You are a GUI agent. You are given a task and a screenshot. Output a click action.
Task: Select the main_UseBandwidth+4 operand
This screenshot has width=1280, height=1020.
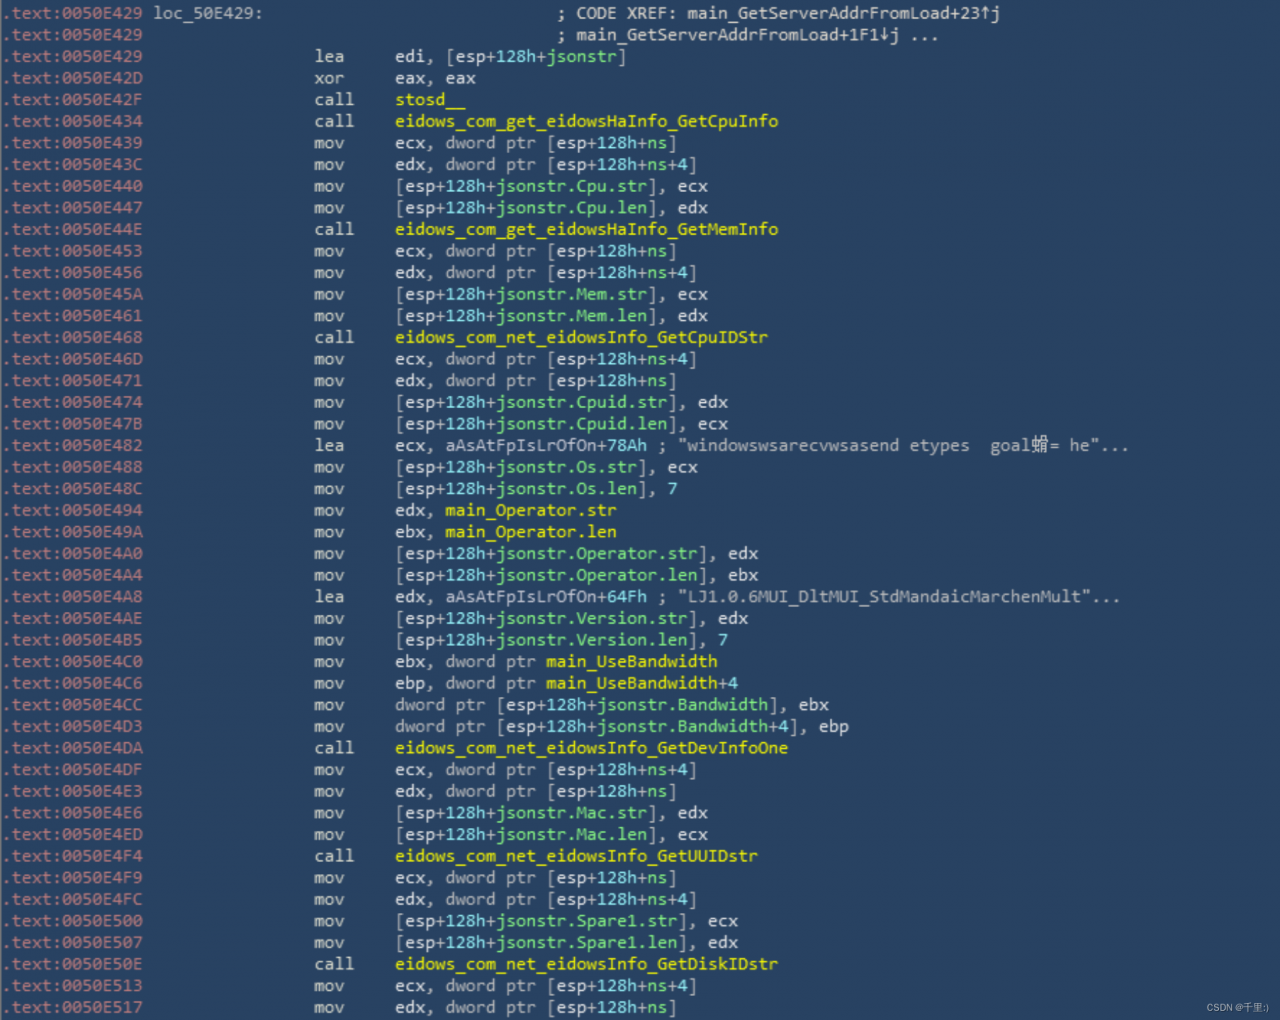point(641,683)
